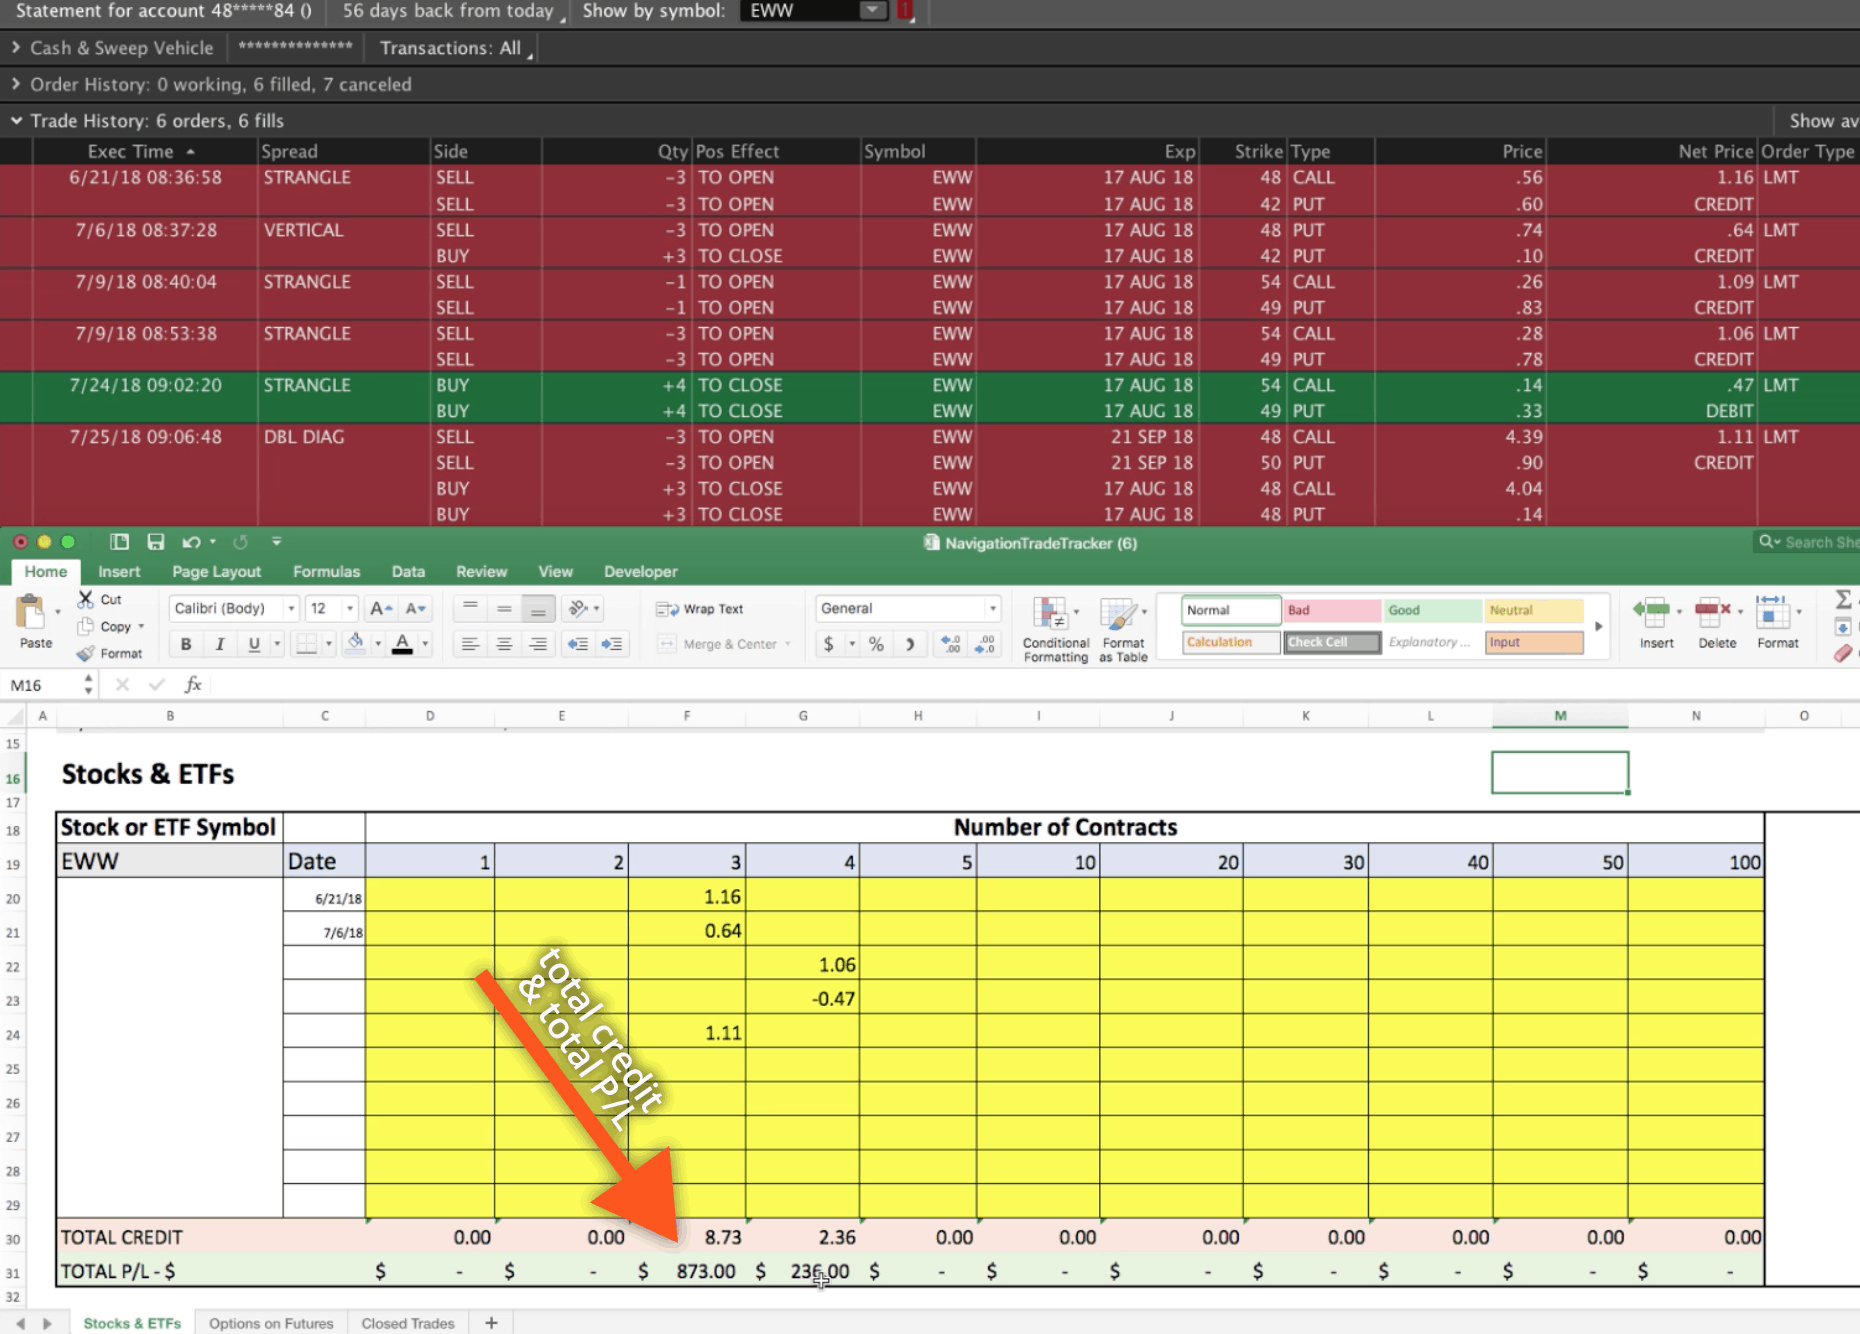1860x1334 pixels.
Task: Toggle underline formatting
Action: point(254,644)
